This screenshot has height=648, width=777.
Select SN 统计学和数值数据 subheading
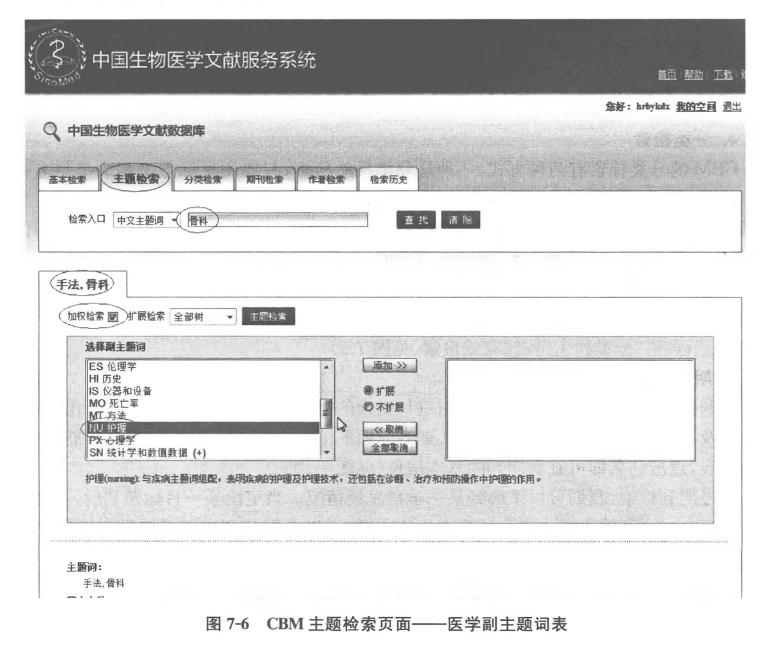[204, 452]
